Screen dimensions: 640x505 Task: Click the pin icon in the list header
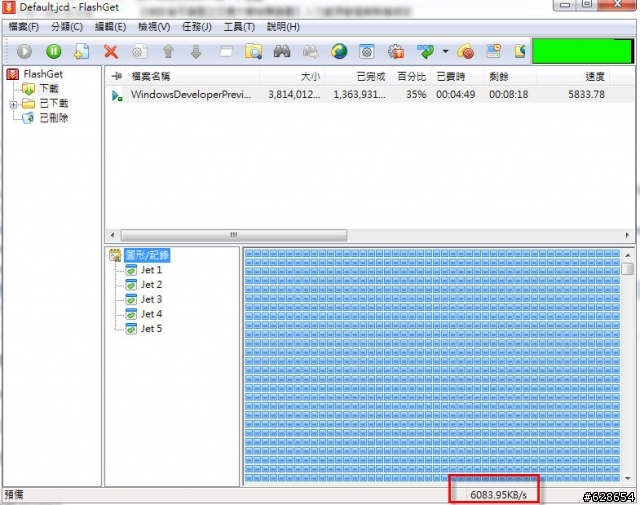[117, 76]
